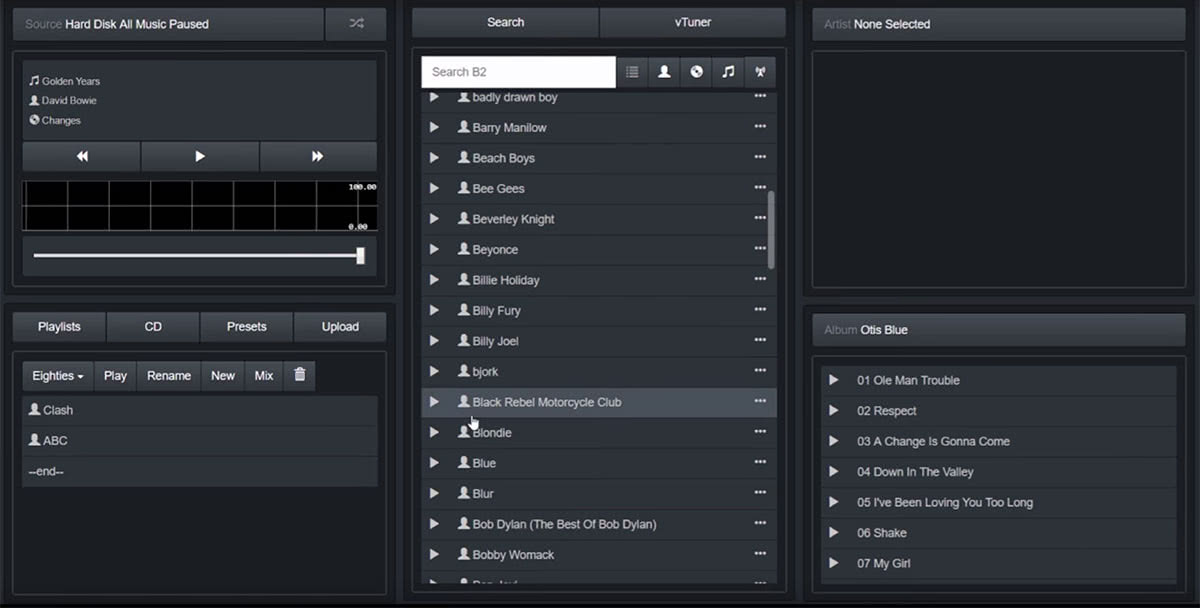Start playback with the play button

pyautogui.click(x=200, y=156)
